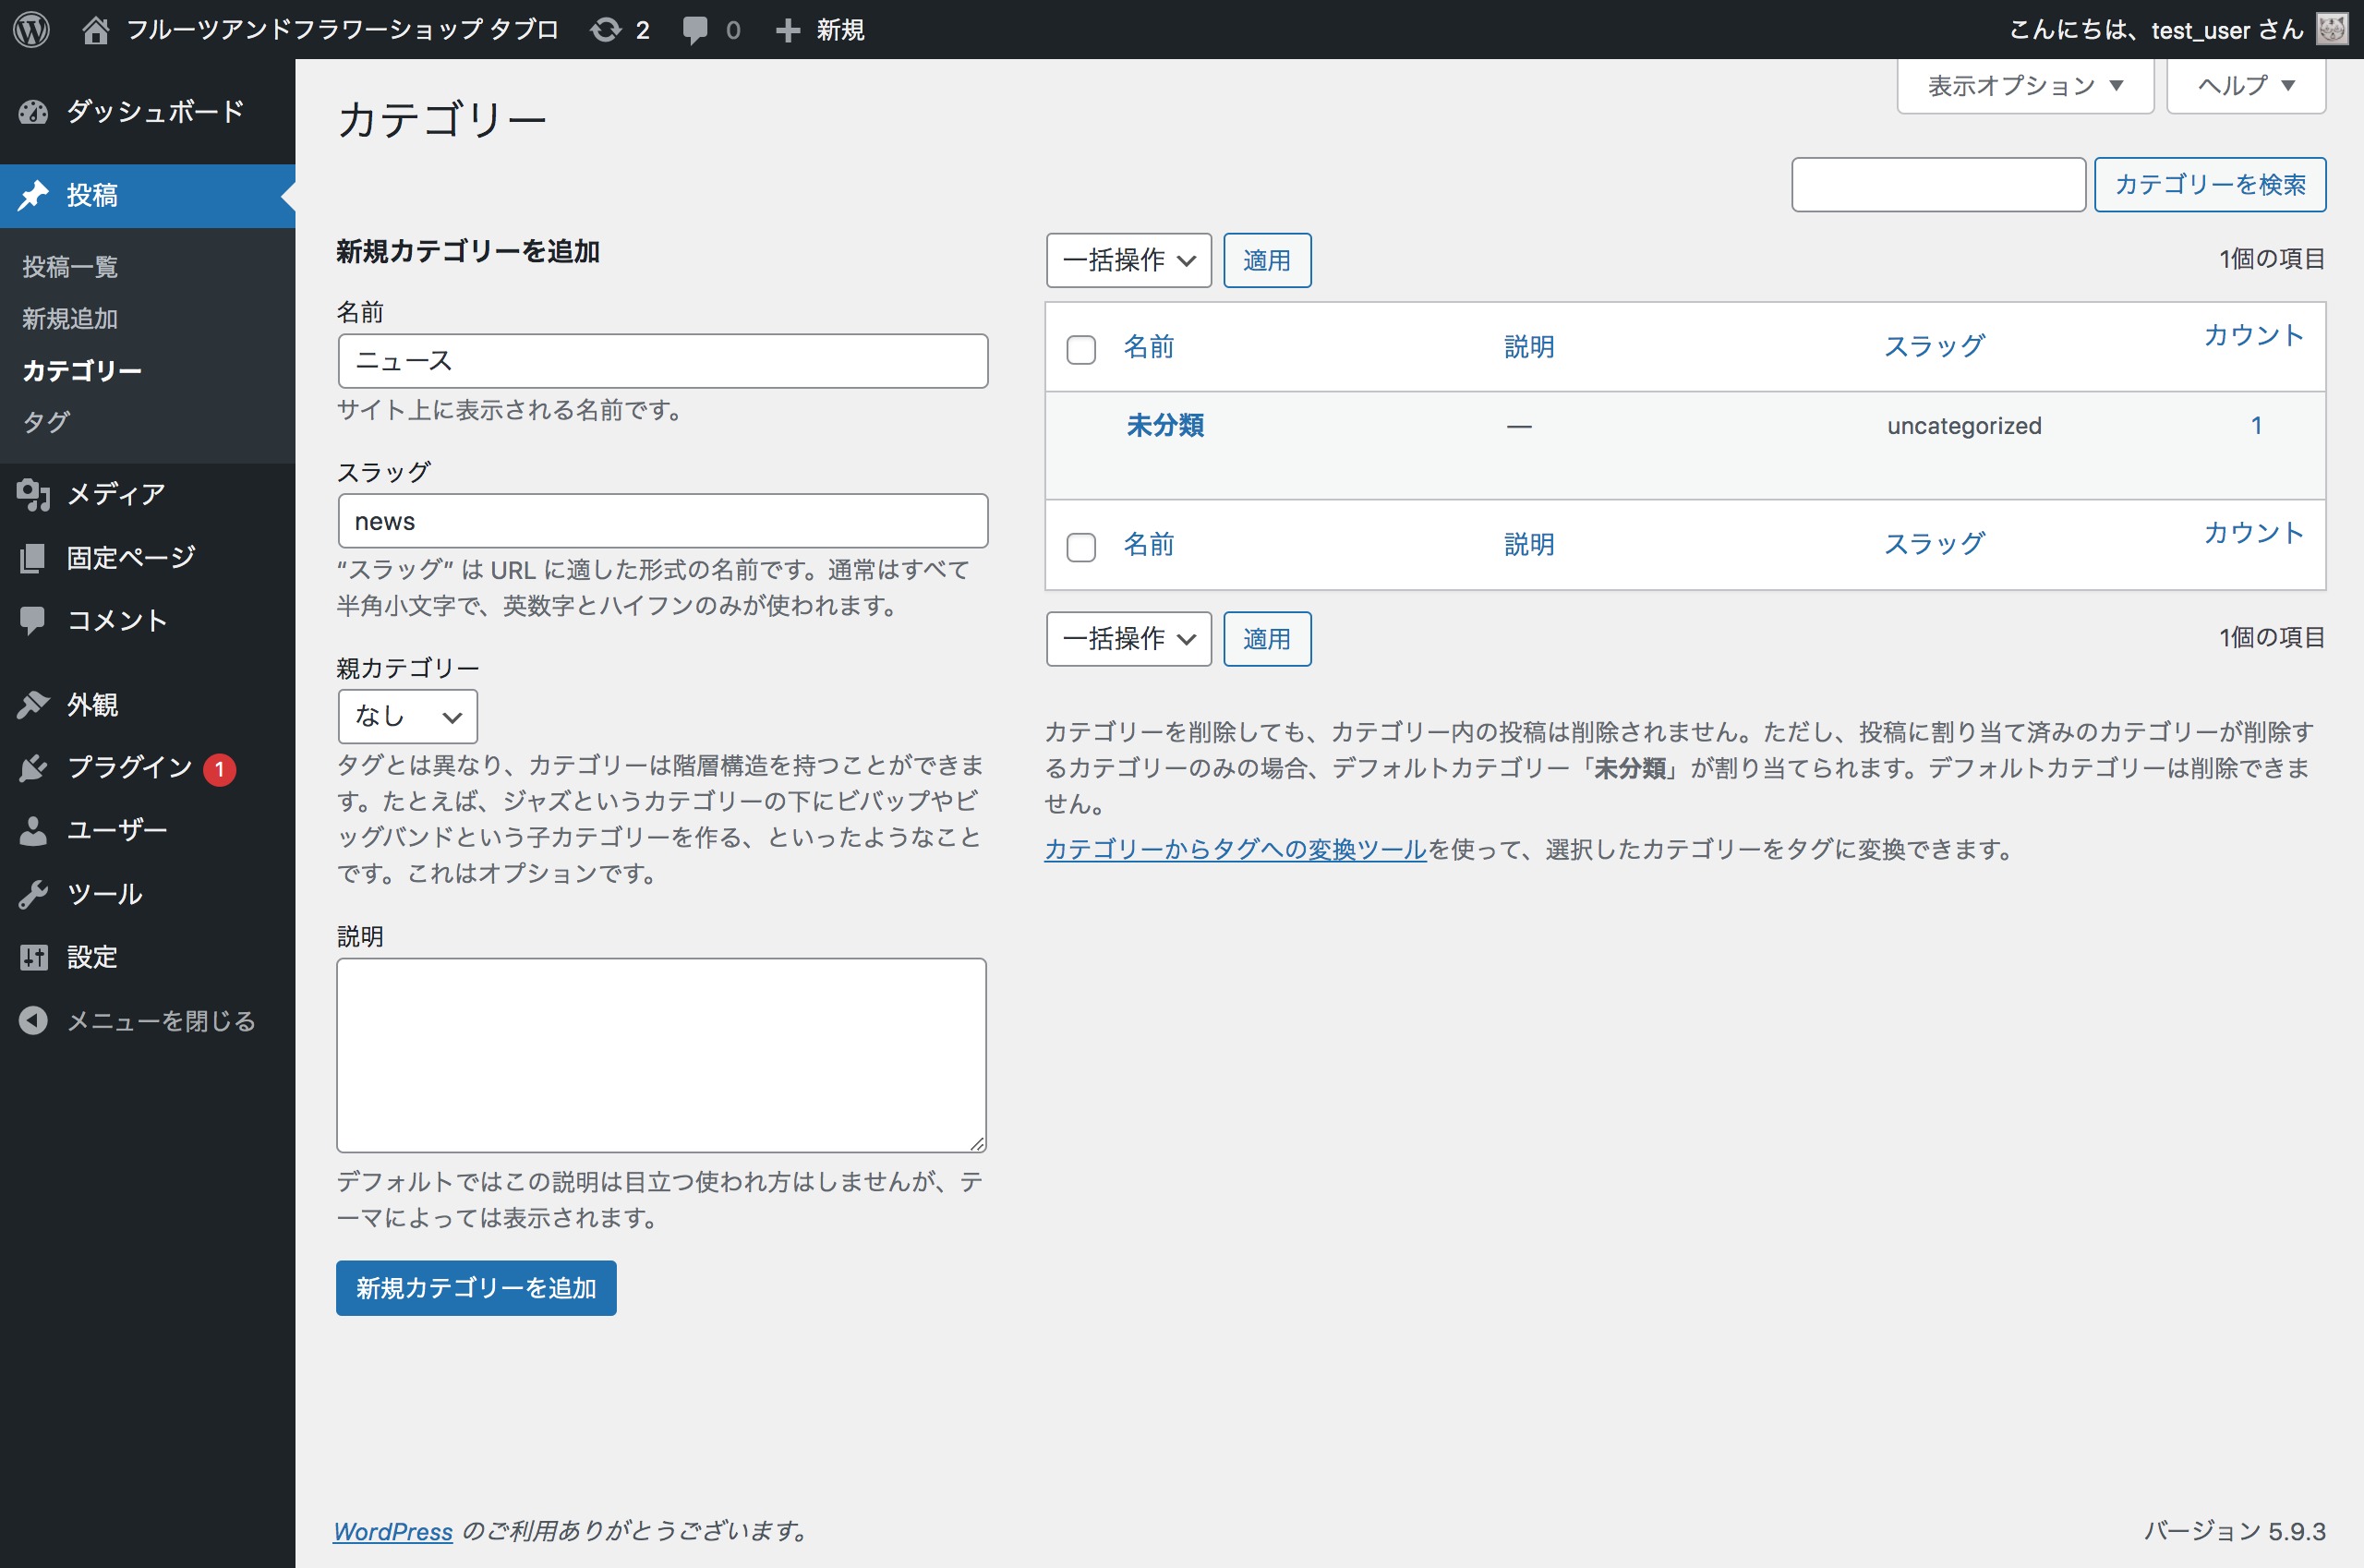Expand the ヘルプ tab
This screenshot has height=1568, width=2364.
[x=2245, y=86]
